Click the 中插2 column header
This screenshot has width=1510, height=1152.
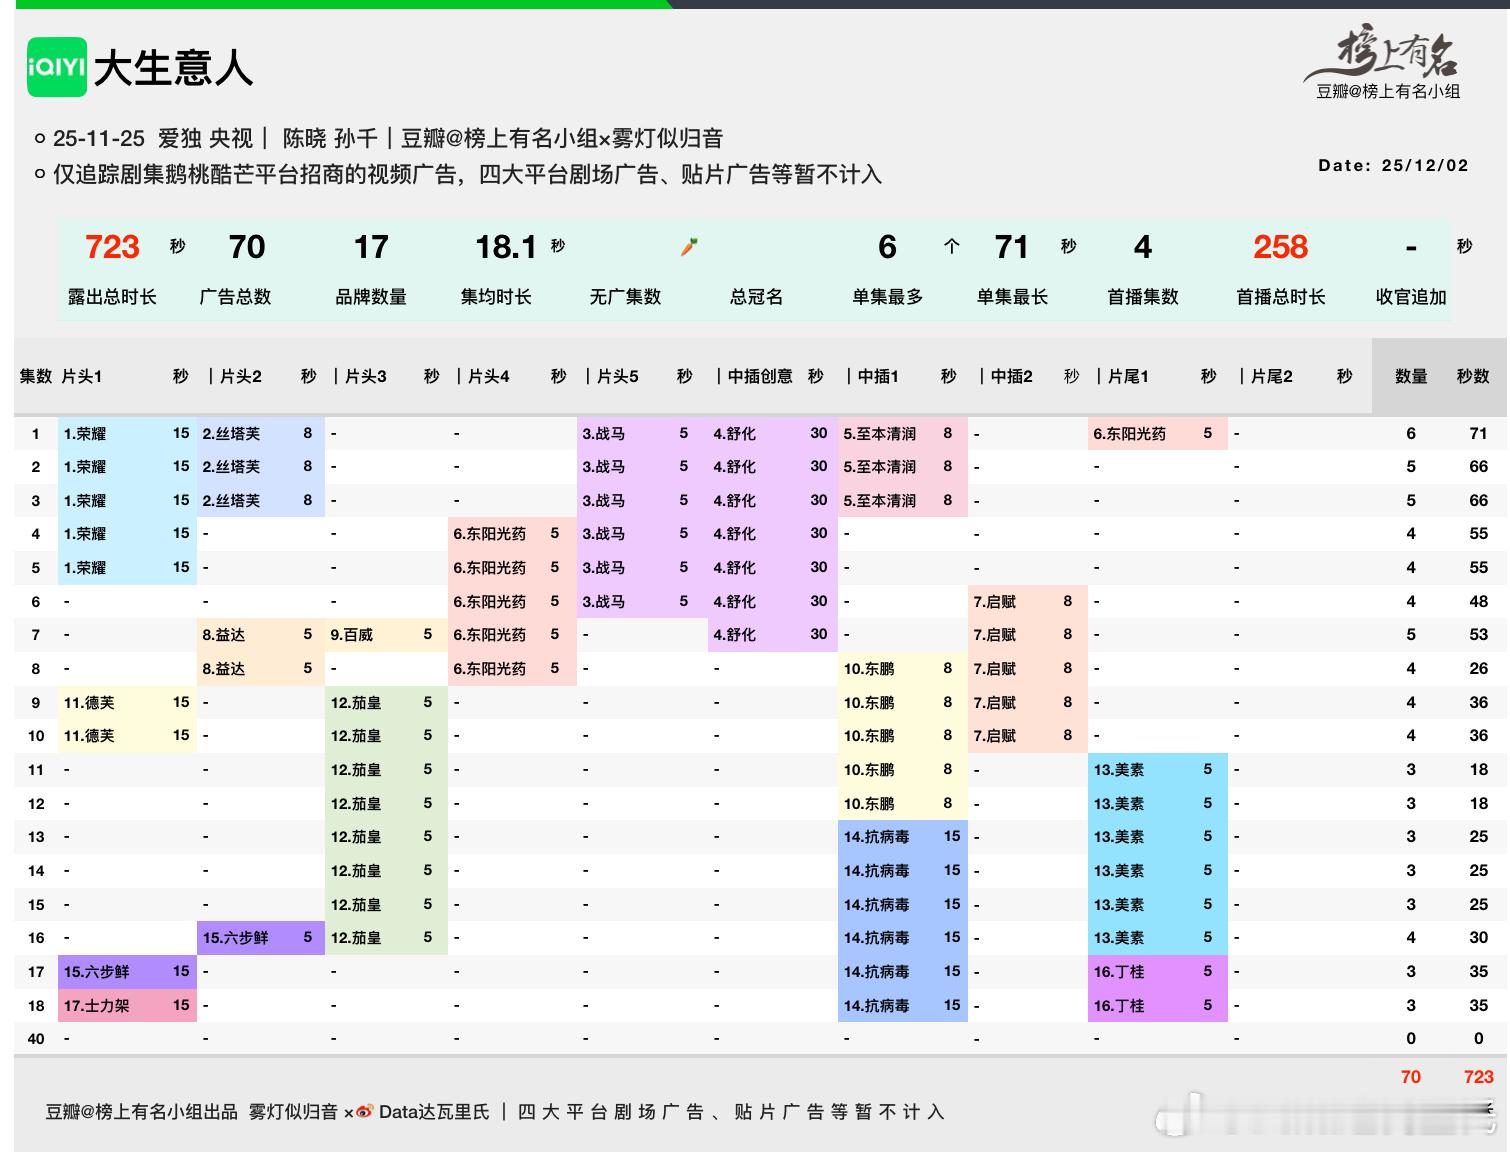[1012, 376]
